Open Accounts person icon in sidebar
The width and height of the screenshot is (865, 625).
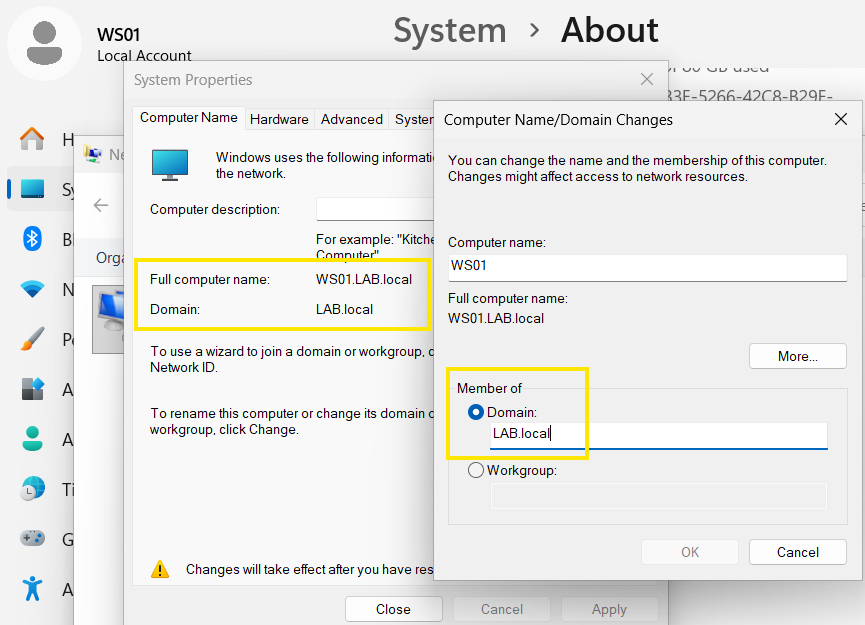point(32,439)
